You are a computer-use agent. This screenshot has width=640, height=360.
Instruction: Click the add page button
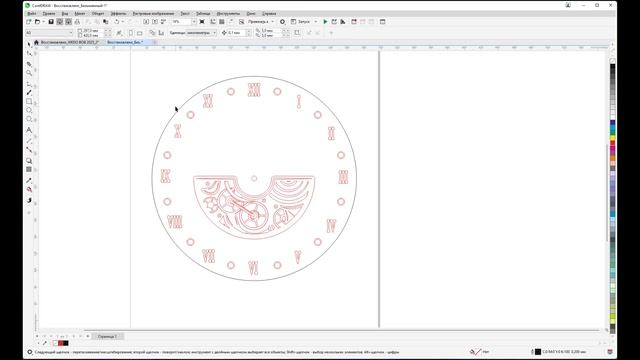(88, 336)
